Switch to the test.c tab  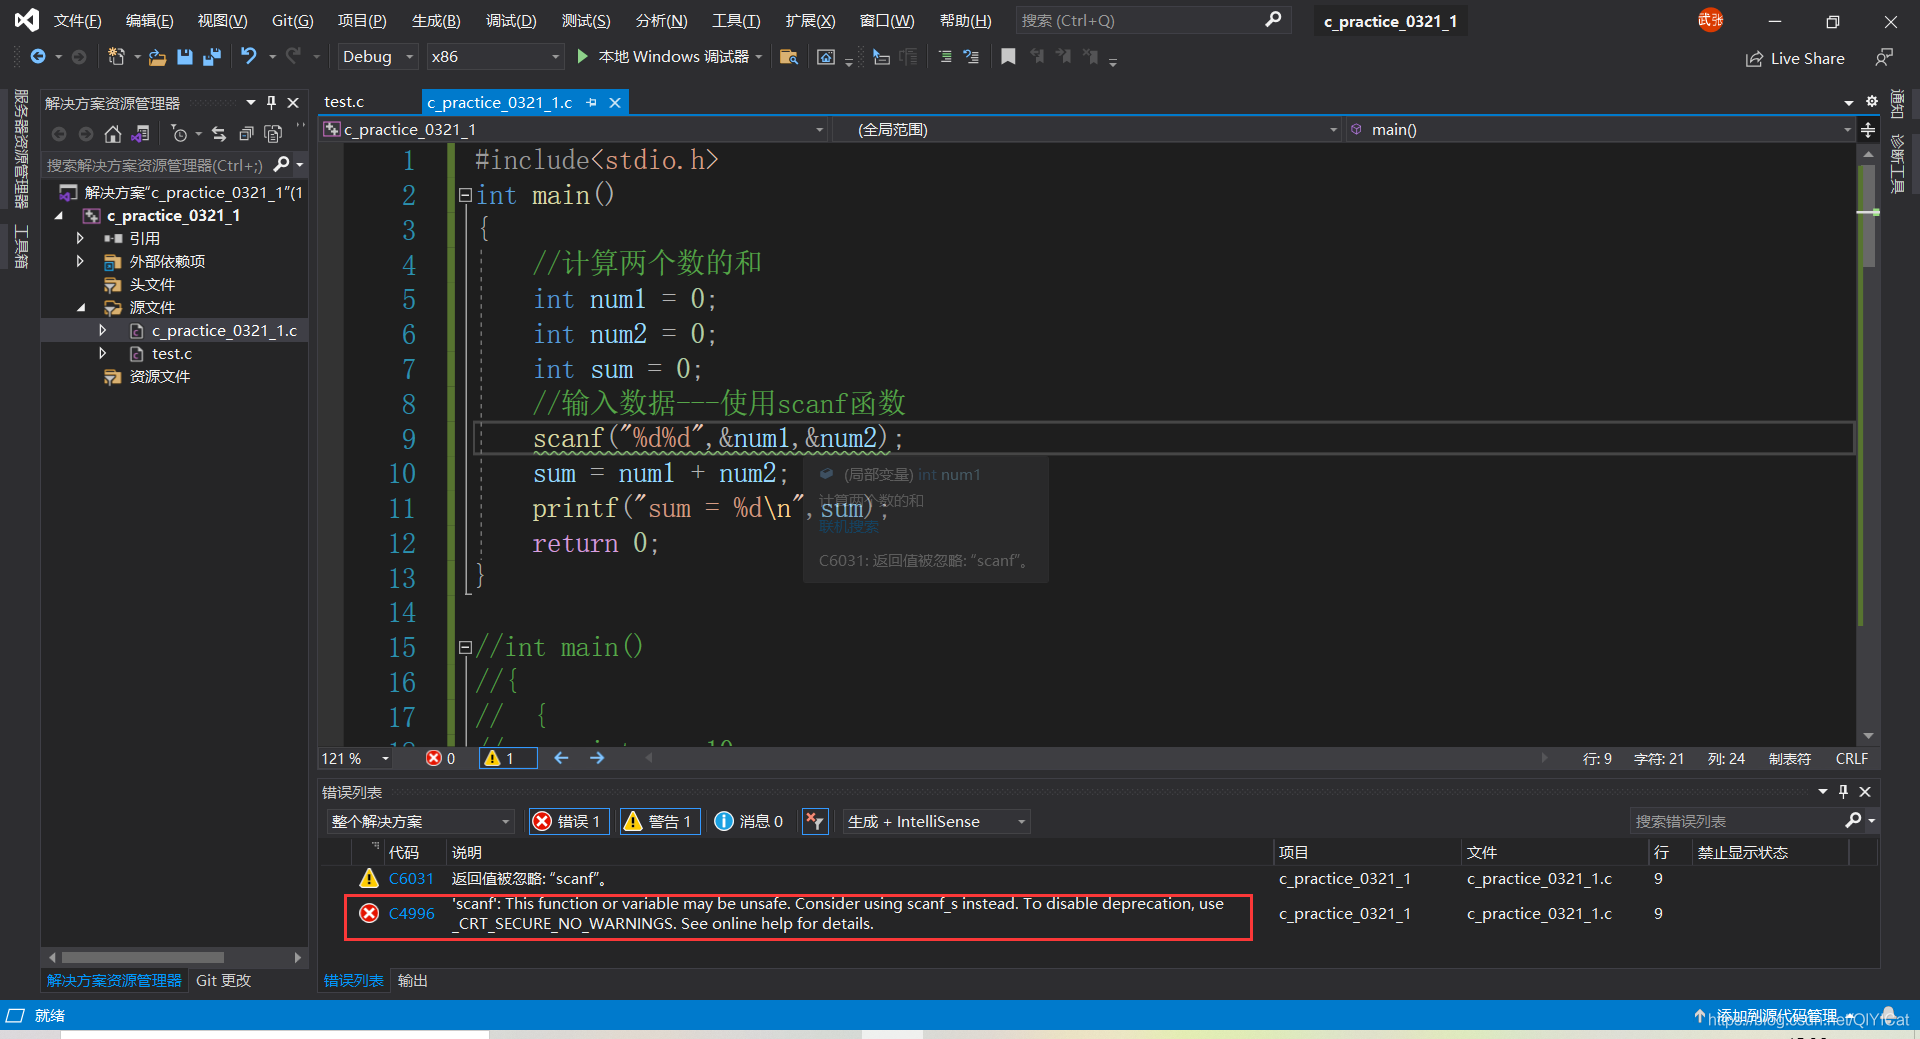click(x=344, y=102)
